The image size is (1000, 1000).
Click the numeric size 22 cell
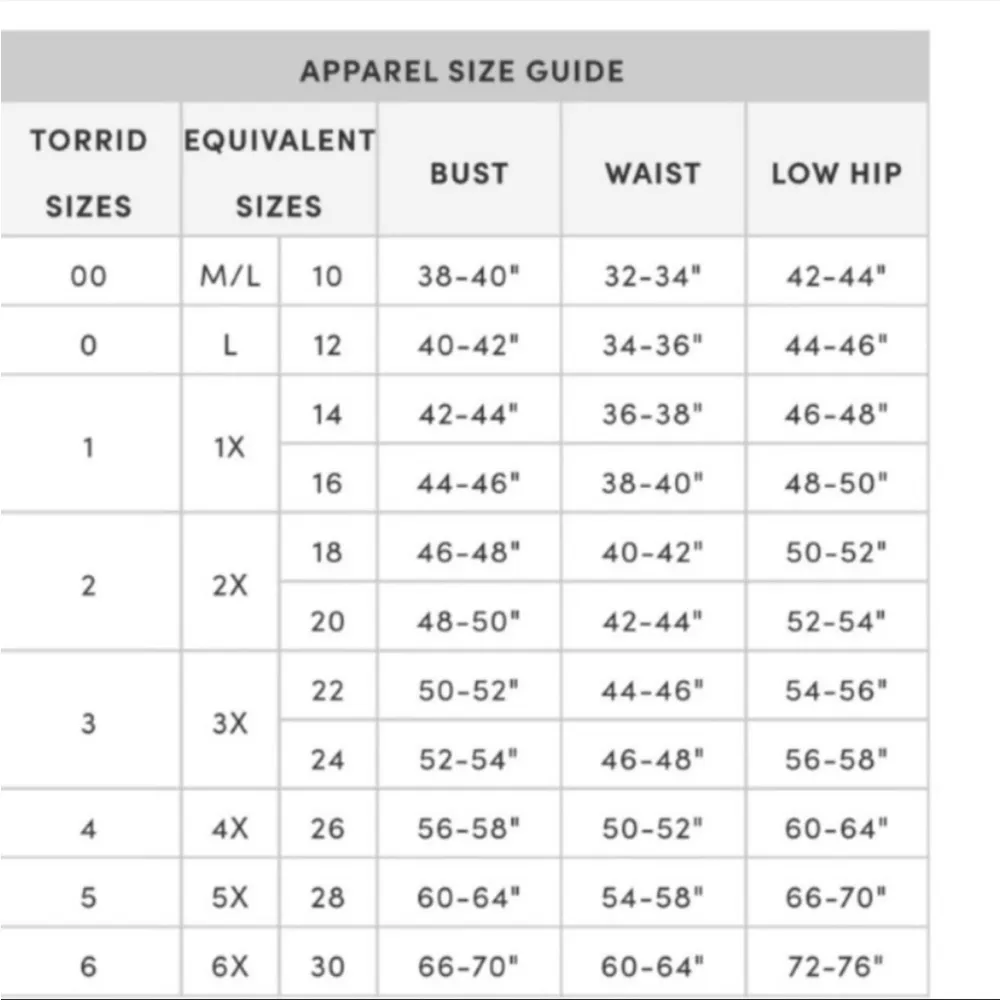pyautogui.click(x=327, y=690)
